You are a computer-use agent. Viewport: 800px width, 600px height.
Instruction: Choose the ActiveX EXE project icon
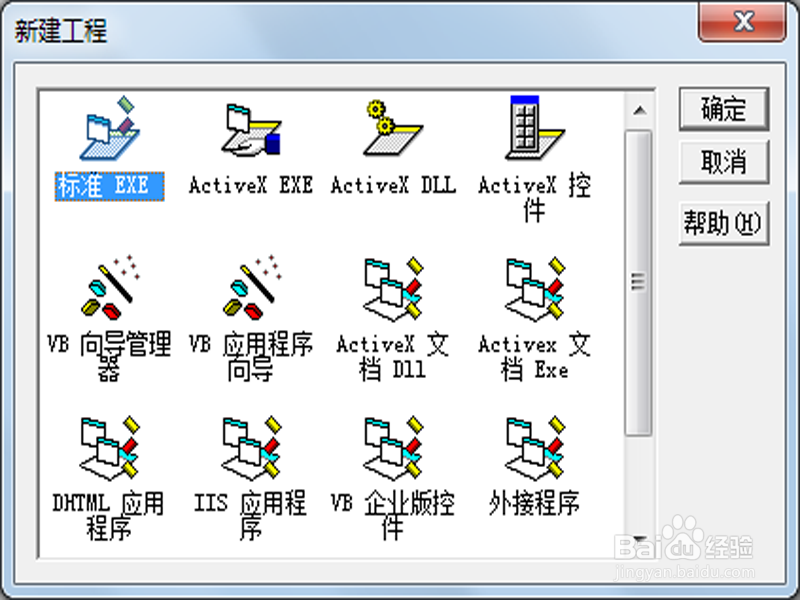[x=251, y=130]
